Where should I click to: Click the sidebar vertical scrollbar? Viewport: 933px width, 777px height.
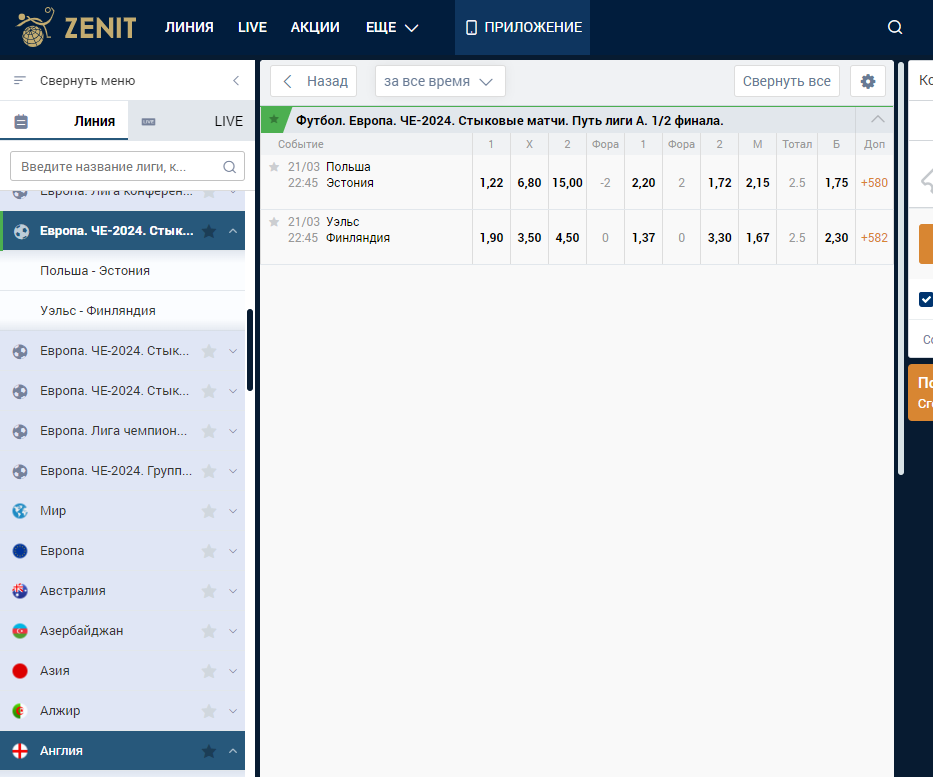tap(250, 350)
